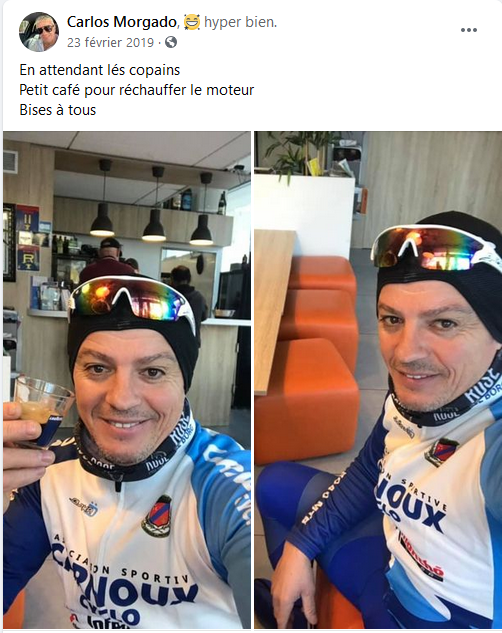Open the left photo with espresso cup
502x633 pixels.
[127, 379]
